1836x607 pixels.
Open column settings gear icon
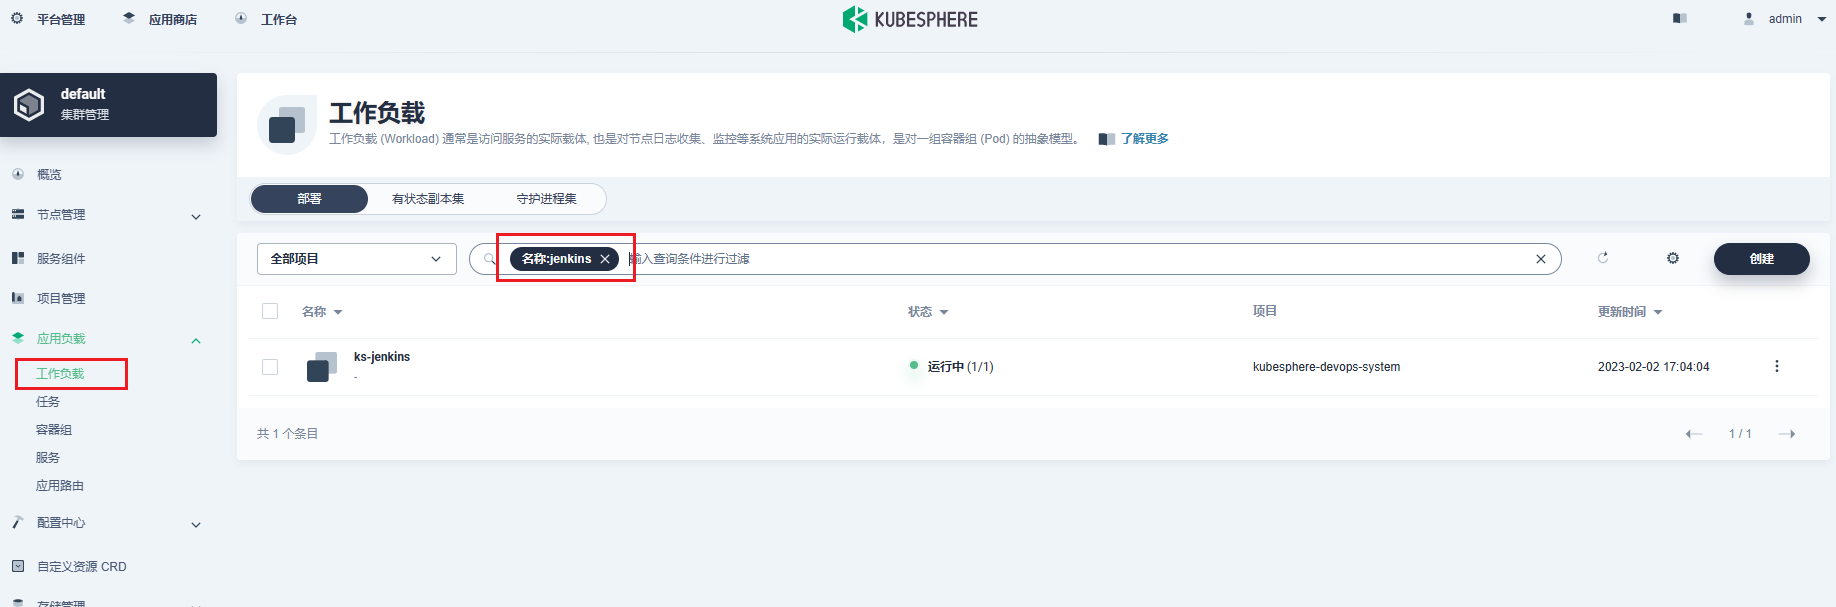click(x=1673, y=258)
